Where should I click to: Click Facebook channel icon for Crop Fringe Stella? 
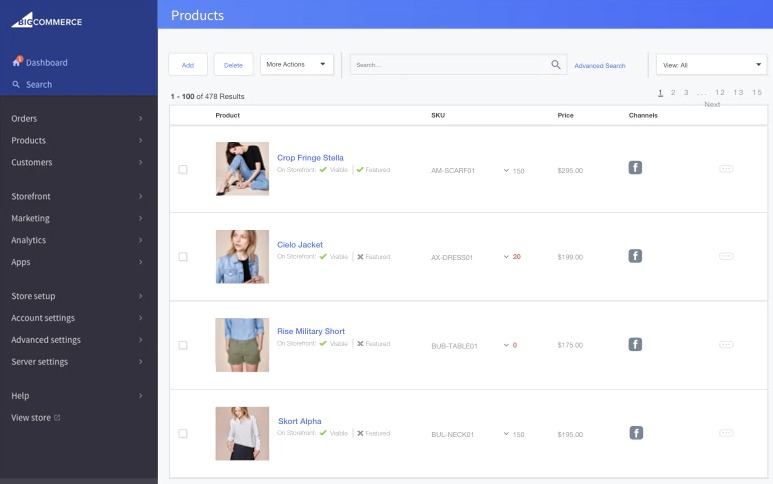634,168
